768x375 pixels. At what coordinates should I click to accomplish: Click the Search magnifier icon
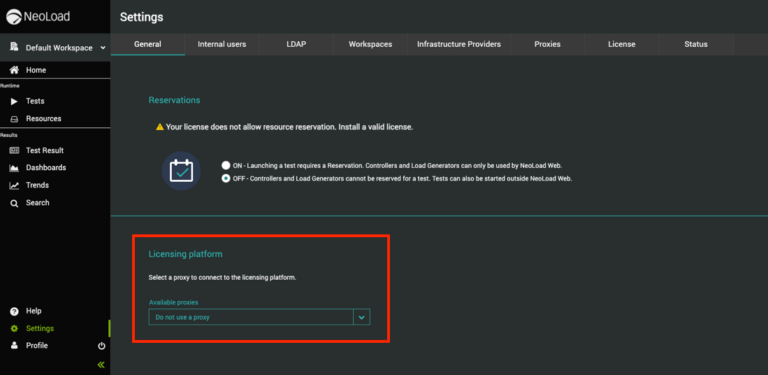tap(15, 203)
